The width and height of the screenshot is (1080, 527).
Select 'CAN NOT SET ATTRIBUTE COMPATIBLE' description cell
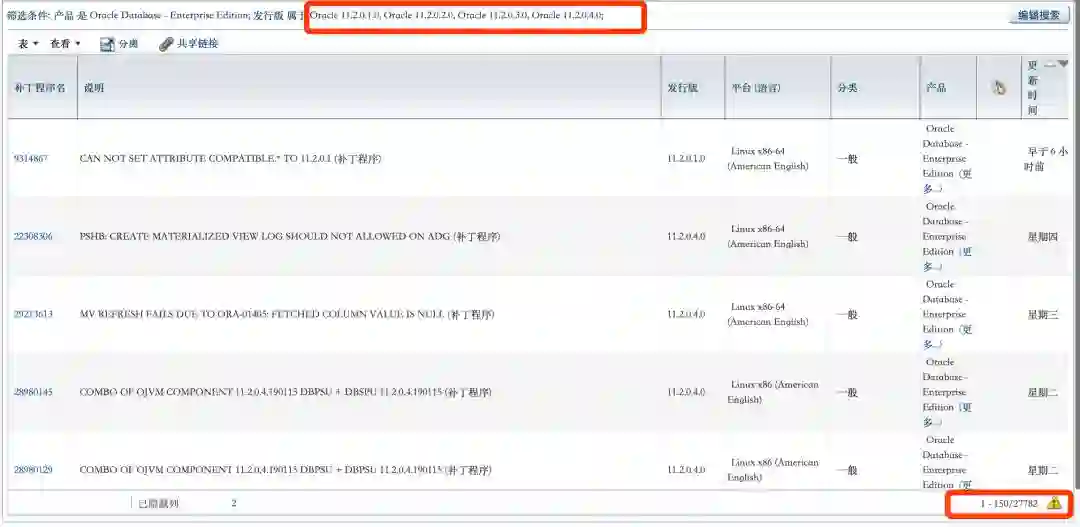(x=231, y=158)
